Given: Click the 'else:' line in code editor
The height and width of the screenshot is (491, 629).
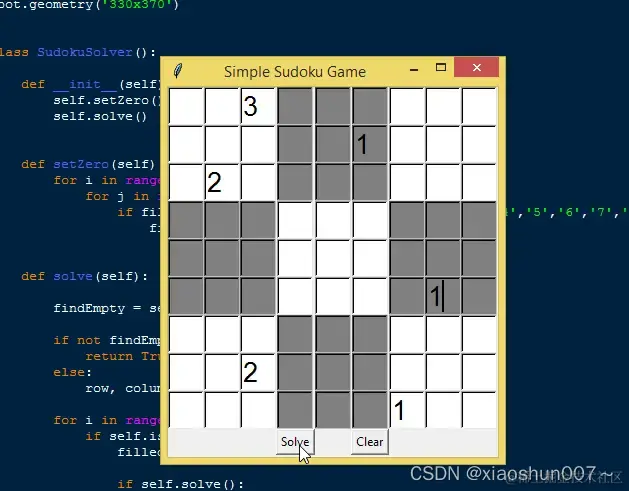Looking at the screenshot, I should click(72, 372).
